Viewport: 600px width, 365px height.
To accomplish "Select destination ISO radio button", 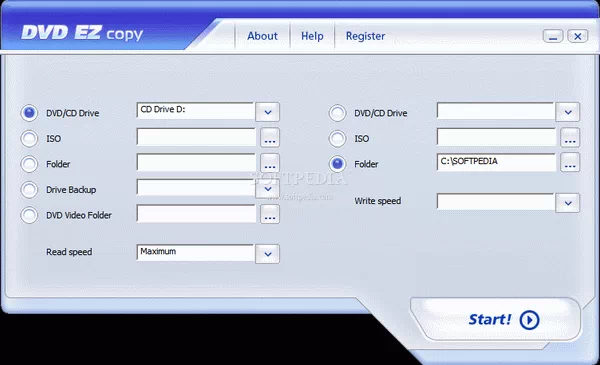I will [x=338, y=139].
